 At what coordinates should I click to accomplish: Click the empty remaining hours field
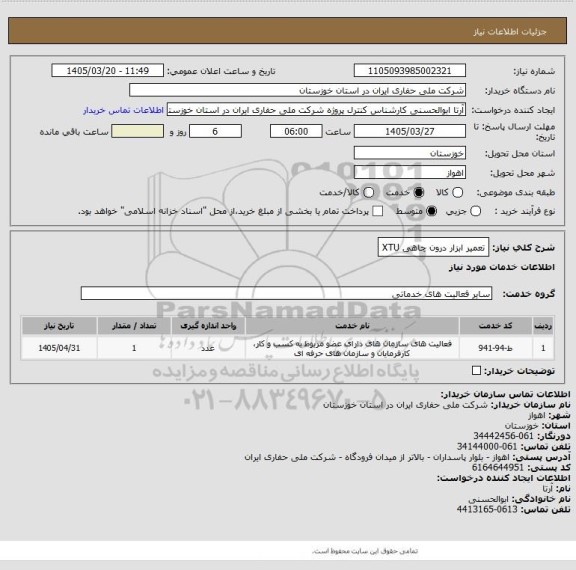[138, 131]
